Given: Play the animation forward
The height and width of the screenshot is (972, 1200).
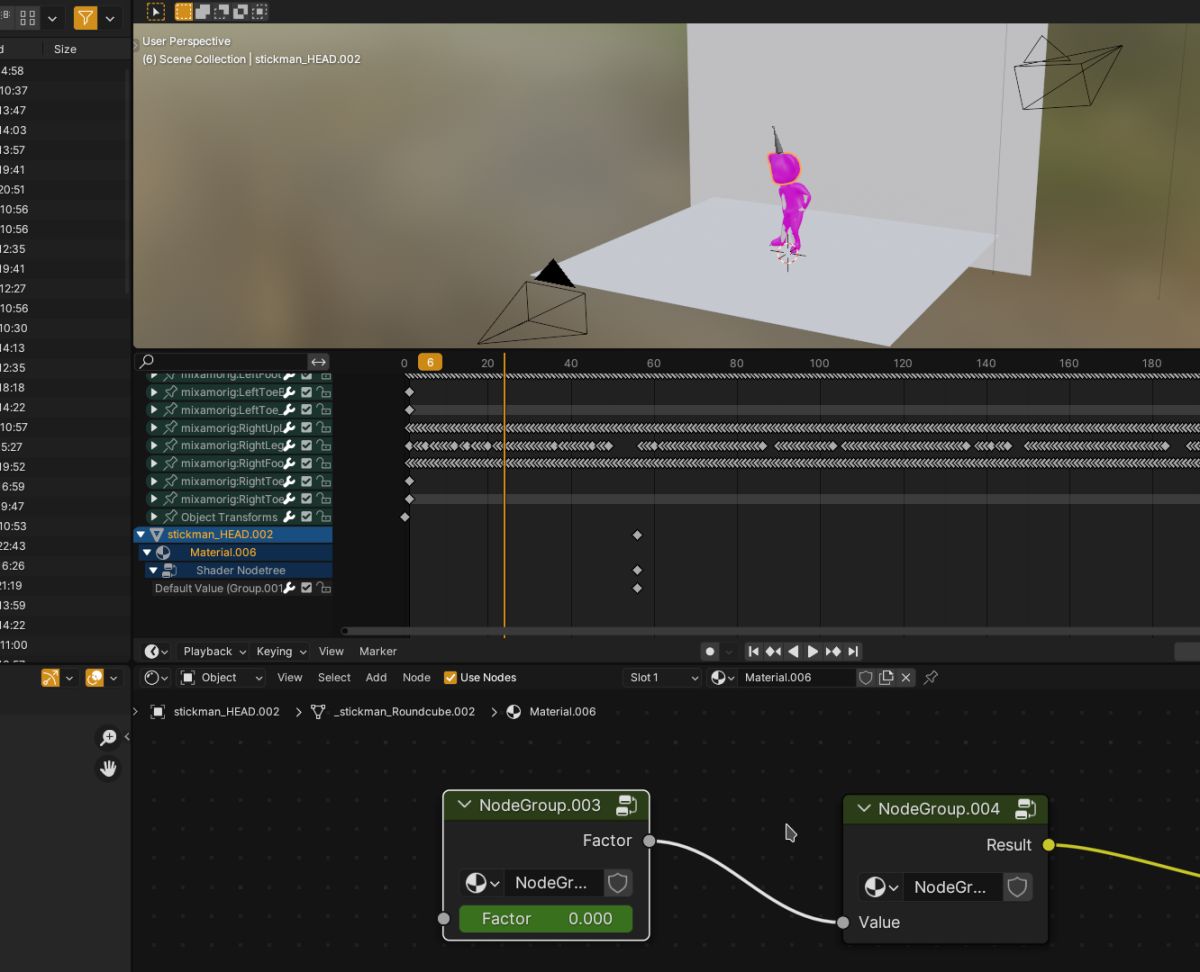Looking at the screenshot, I should (813, 651).
